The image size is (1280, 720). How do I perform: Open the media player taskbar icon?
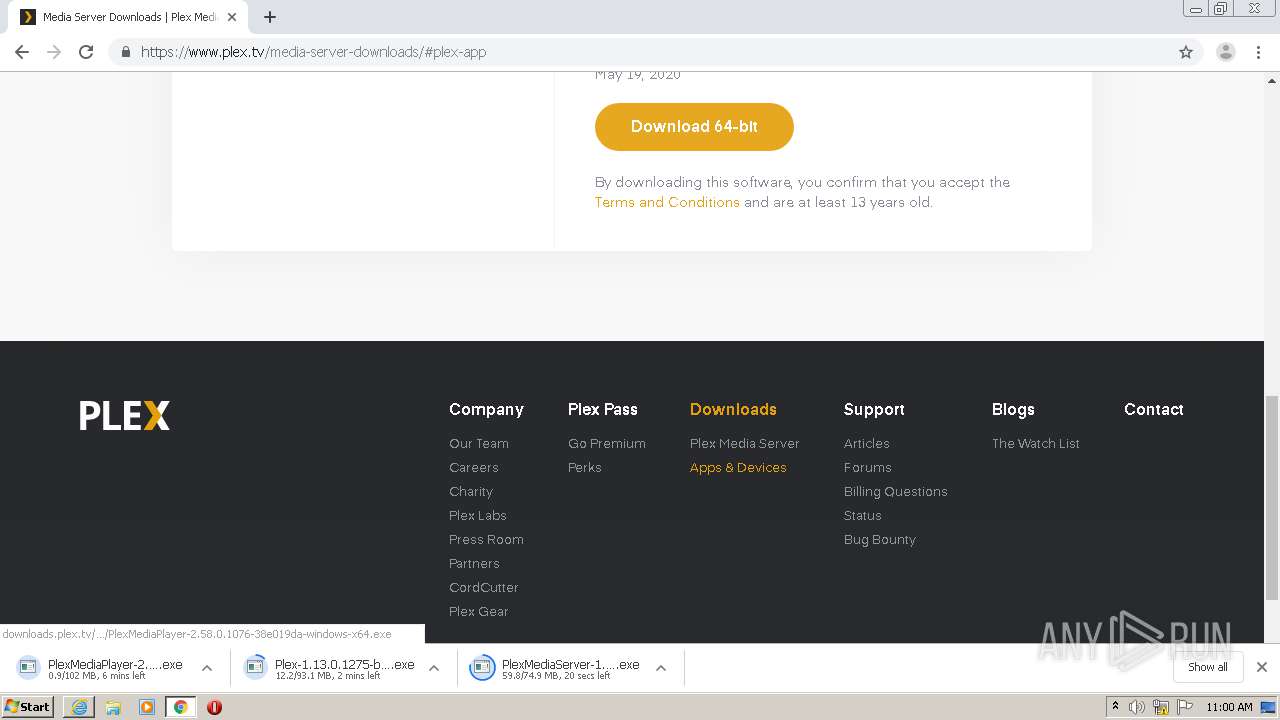coord(147,707)
